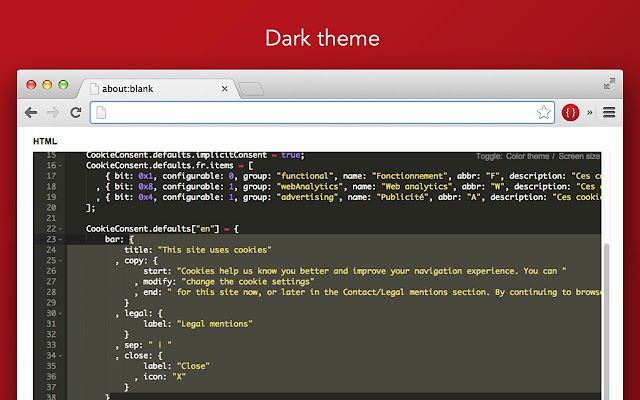Click the string "Fonctionnement" on line 17
This screenshot has width=640, height=400.
[410, 176]
